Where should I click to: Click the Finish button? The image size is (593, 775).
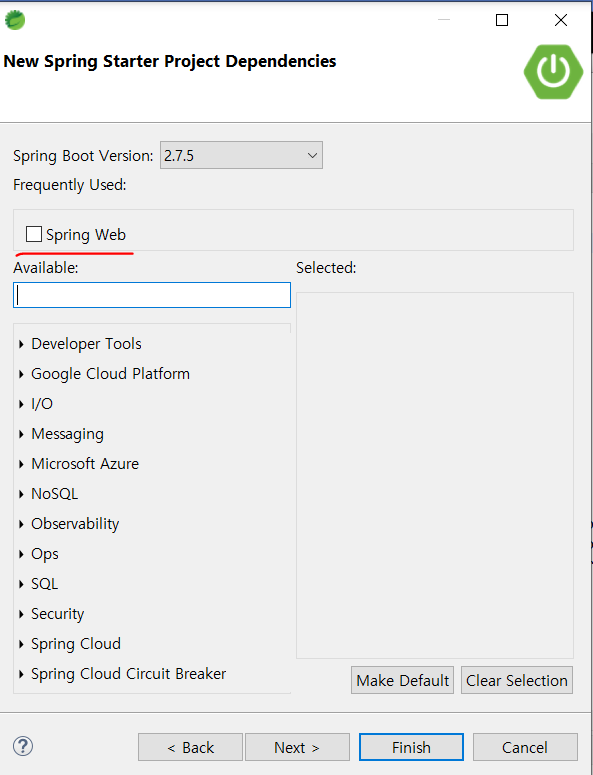tap(411, 747)
